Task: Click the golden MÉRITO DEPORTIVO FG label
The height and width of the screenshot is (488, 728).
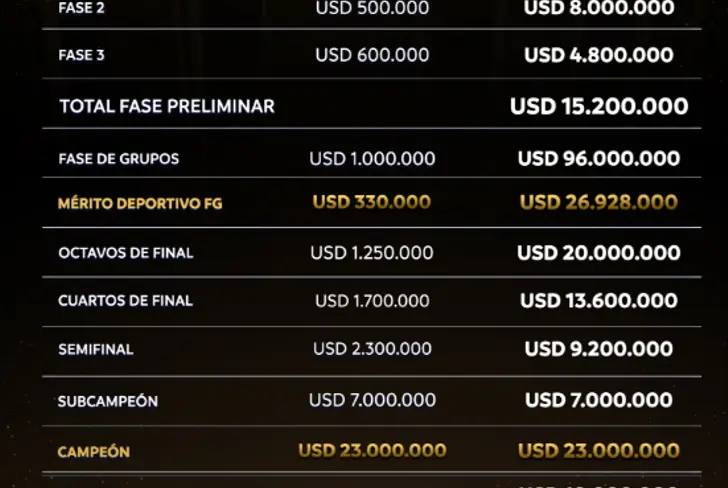Action: pyautogui.click(x=140, y=204)
